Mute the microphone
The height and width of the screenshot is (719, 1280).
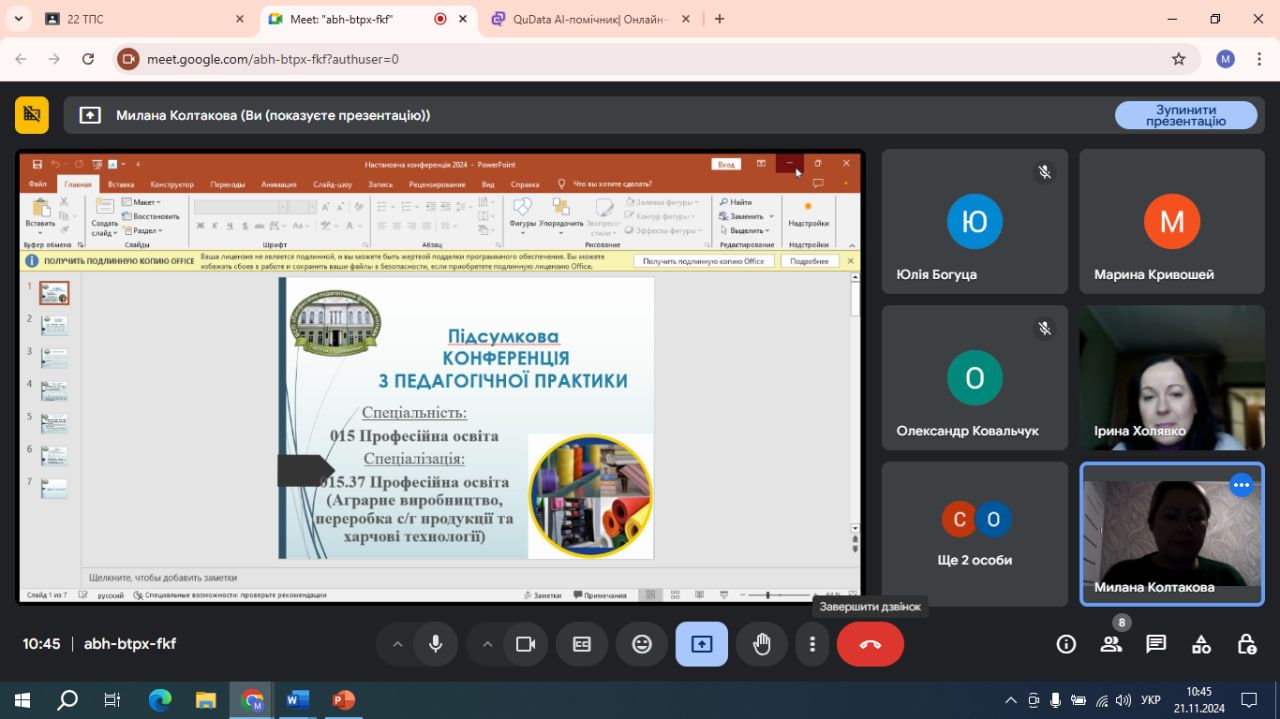click(x=436, y=644)
